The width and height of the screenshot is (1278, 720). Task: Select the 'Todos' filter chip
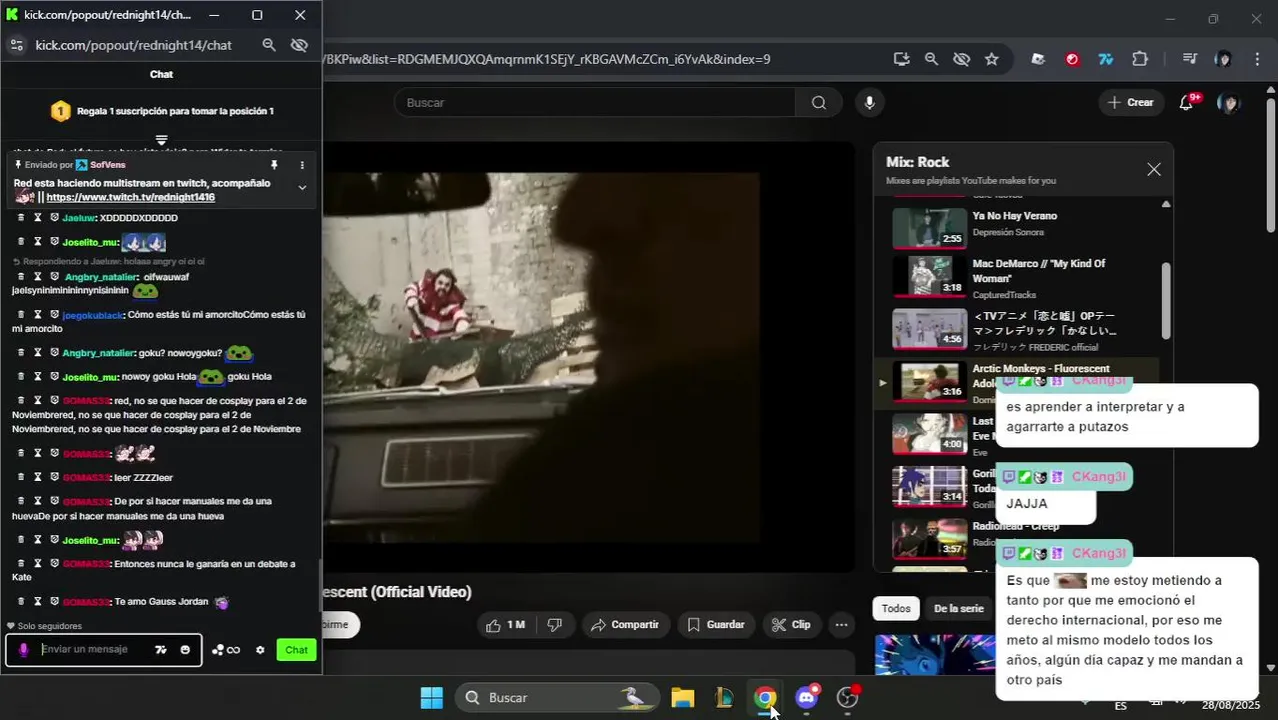[x=896, y=608]
